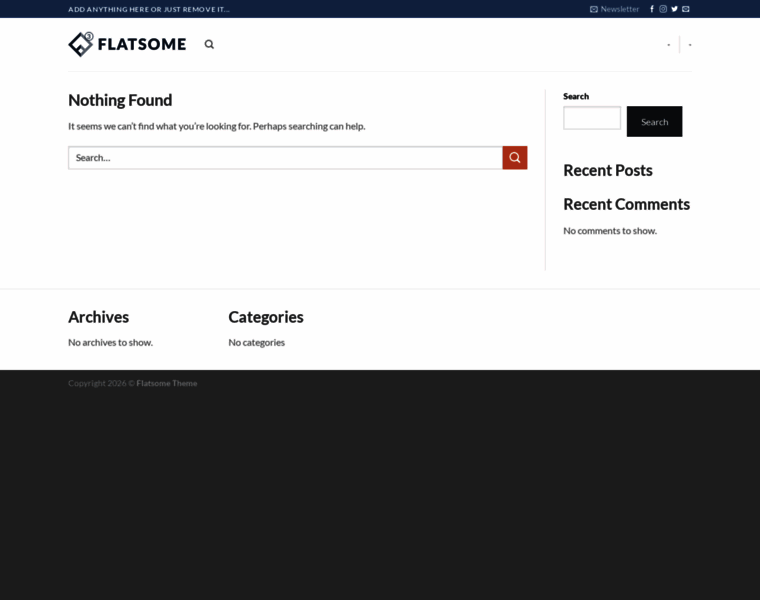Open the Instagram social icon

tap(663, 9)
